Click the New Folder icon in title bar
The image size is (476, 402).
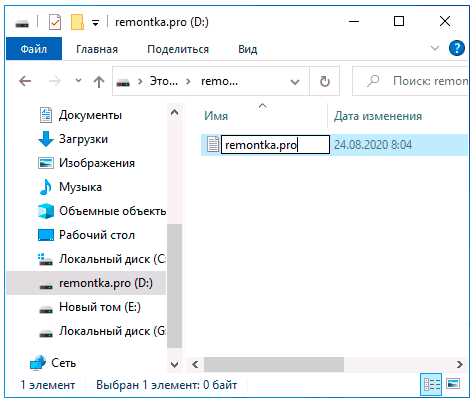[x=77, y=22]
